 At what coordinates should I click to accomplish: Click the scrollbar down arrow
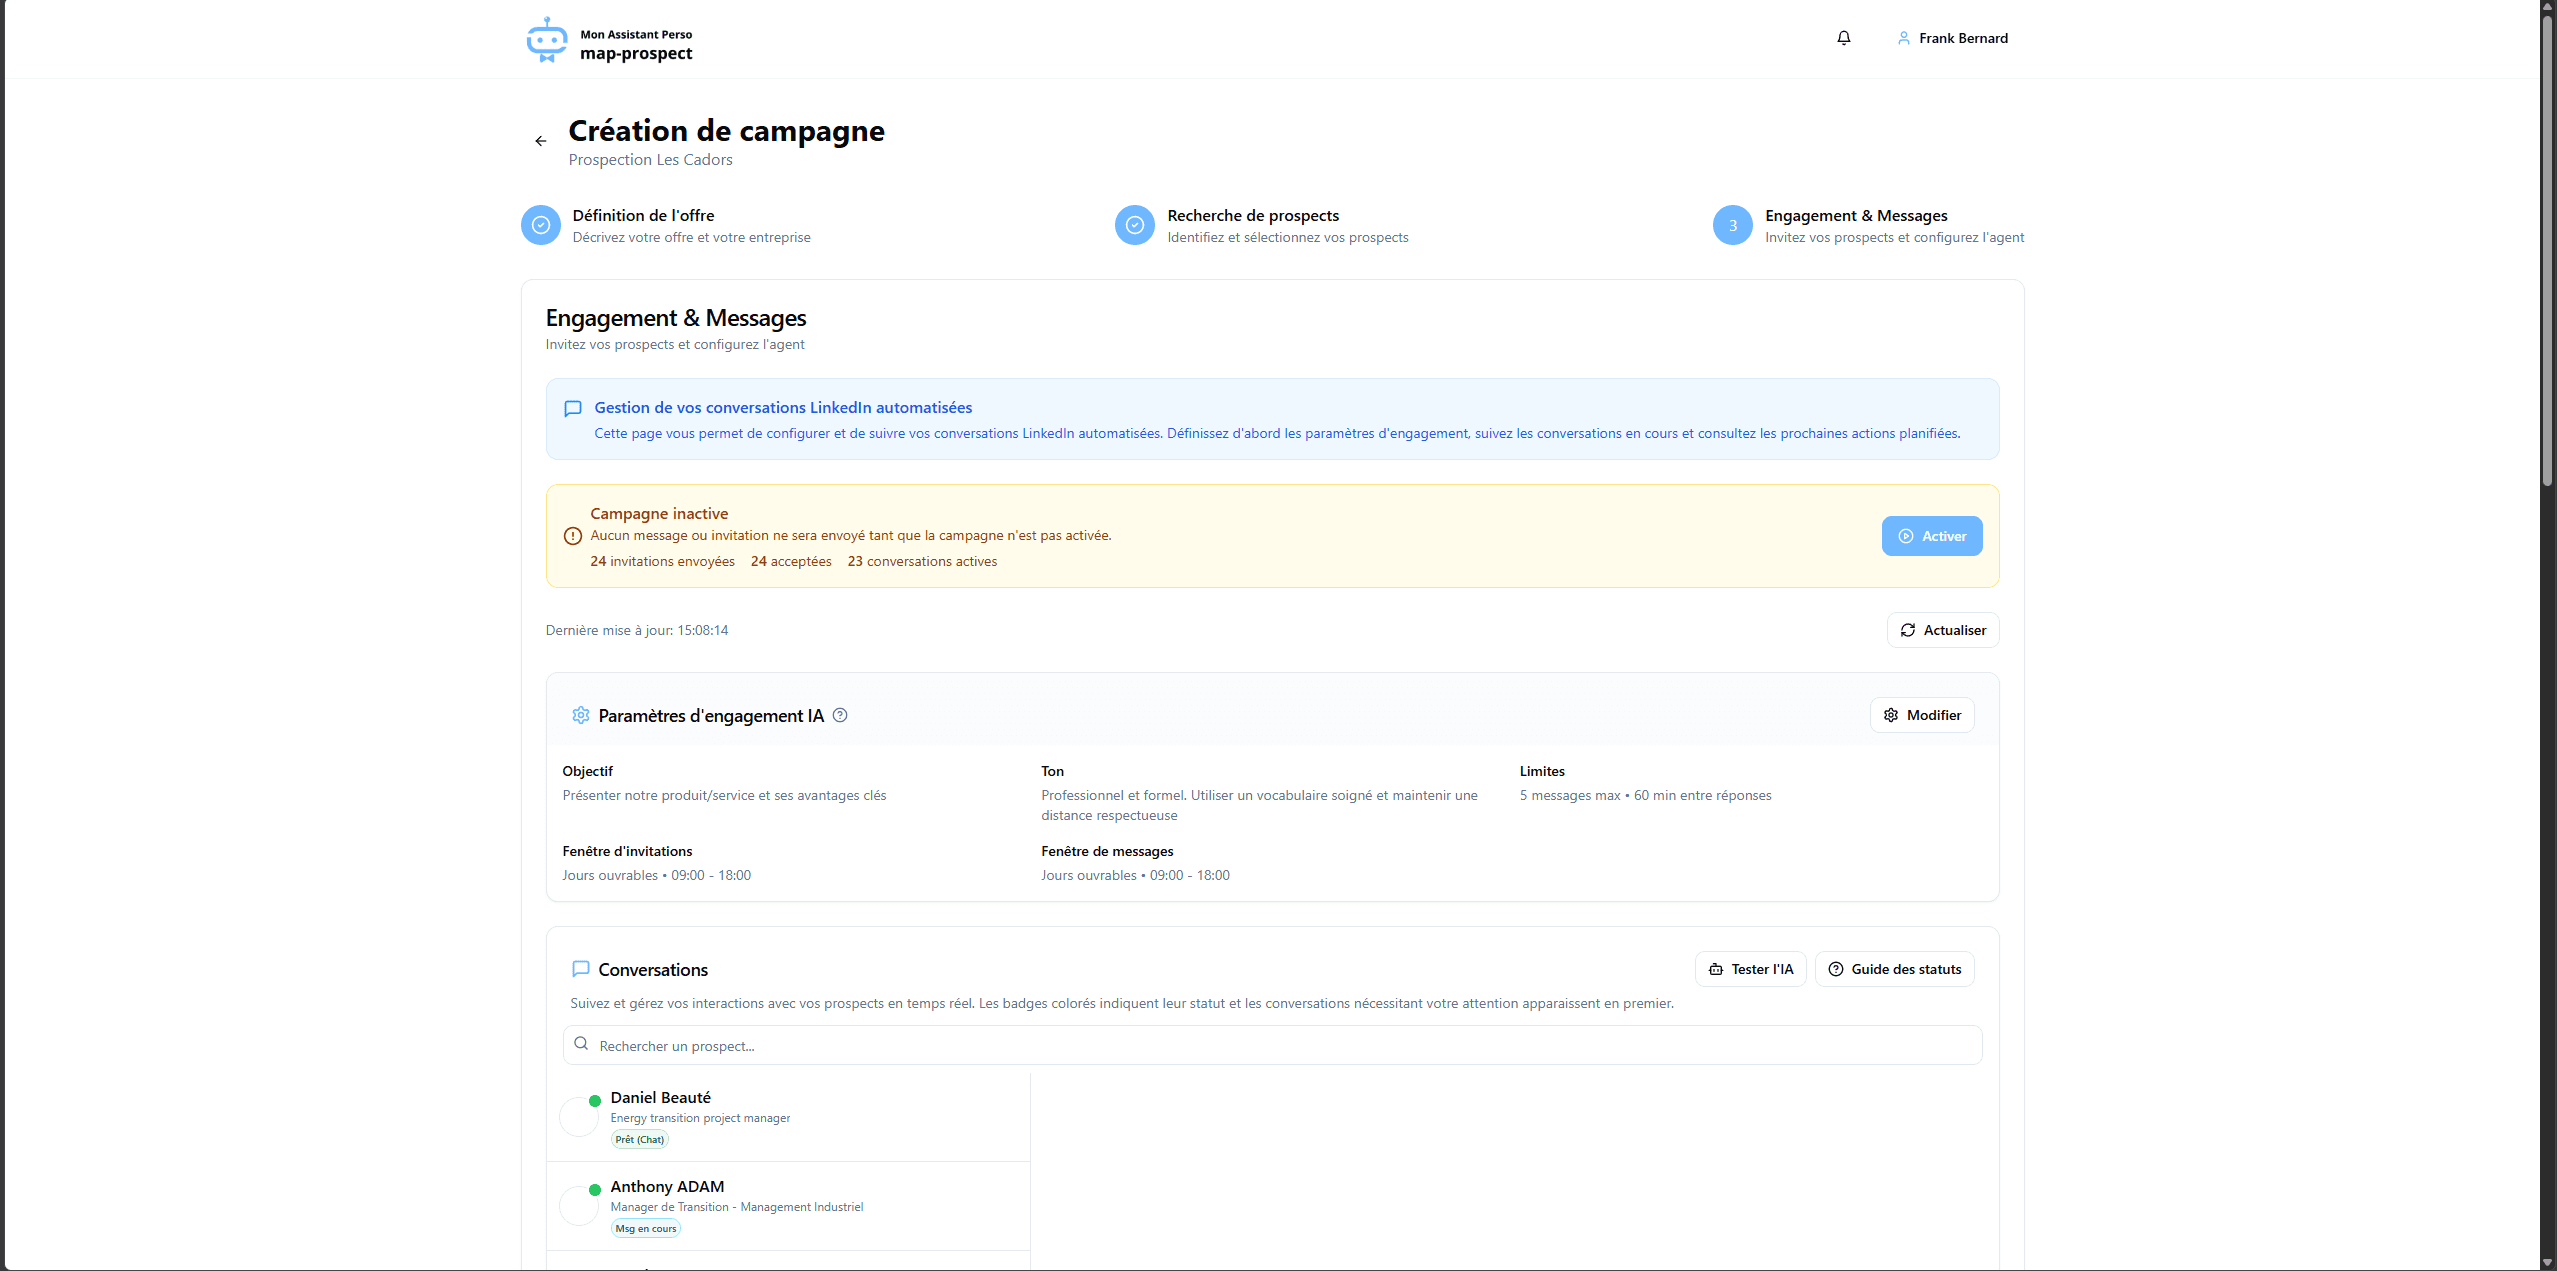(x=2547, y=1263)
